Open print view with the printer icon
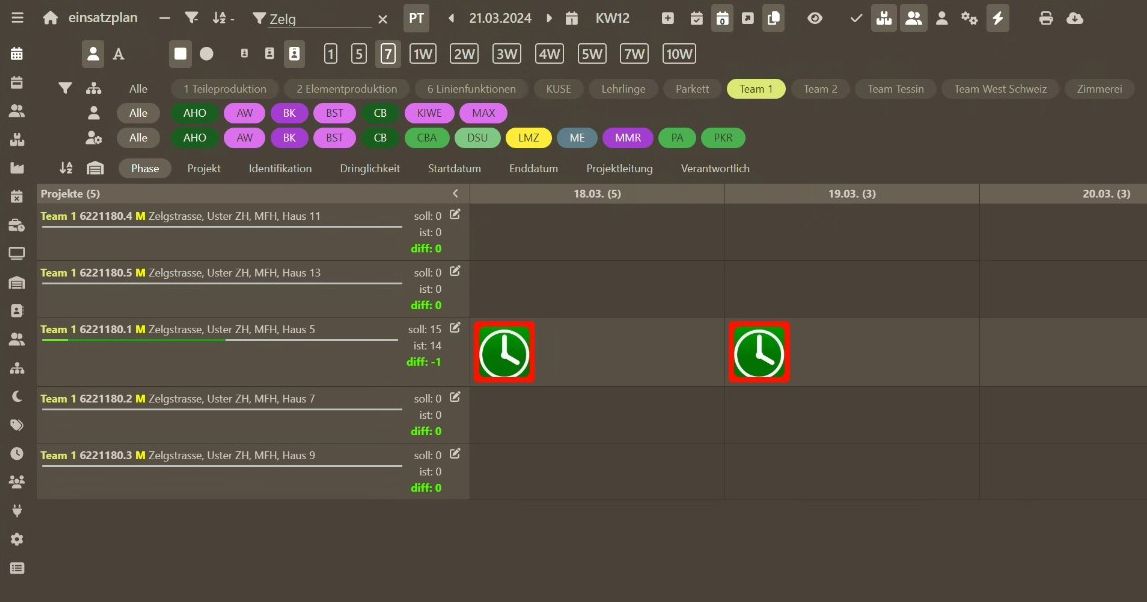1147x602 pixels. click(1047, 18)
